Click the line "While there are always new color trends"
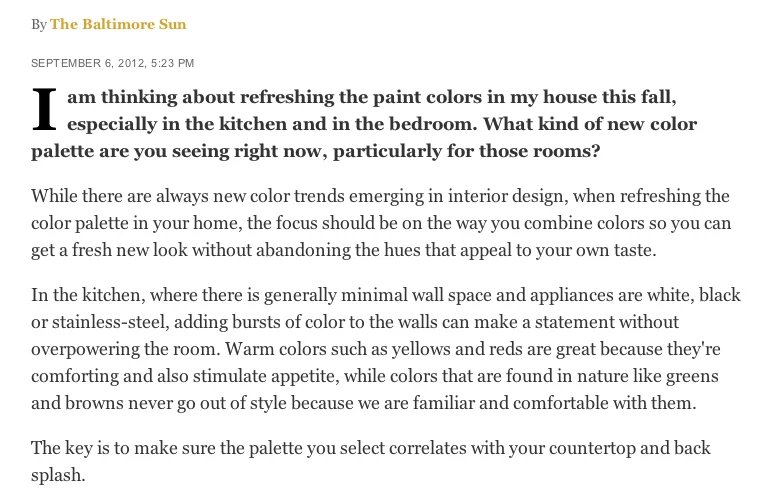This screenshot has height=492, width=783. tap(380, 196)
